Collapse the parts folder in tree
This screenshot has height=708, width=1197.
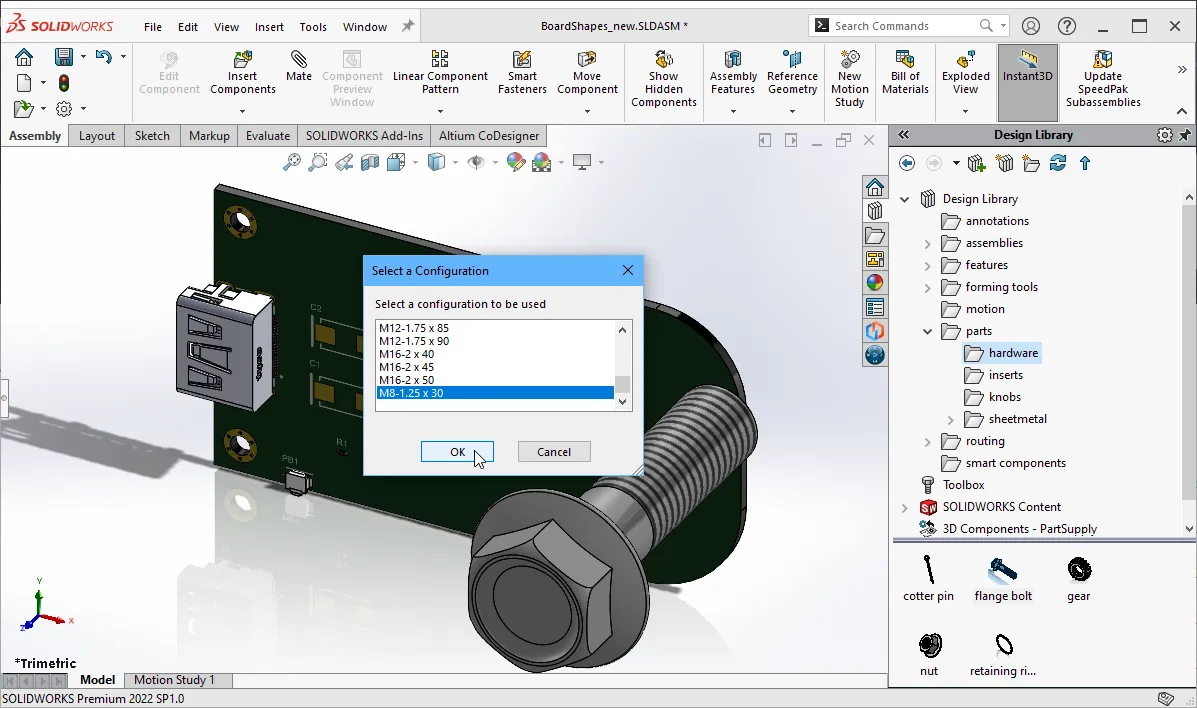(927, 331)
